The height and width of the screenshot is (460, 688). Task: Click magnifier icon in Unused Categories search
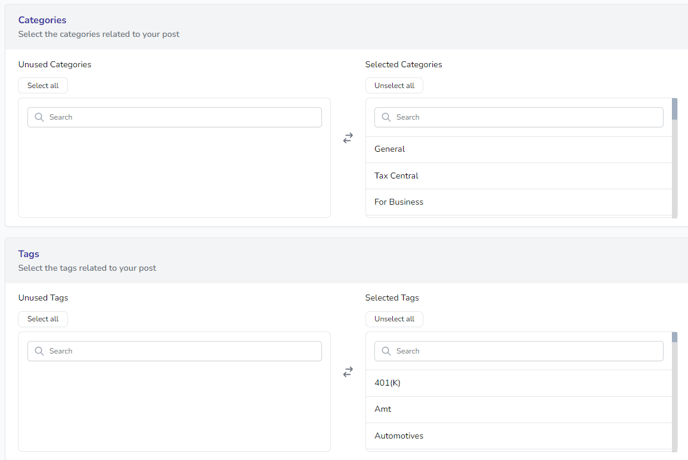[39, 117]
